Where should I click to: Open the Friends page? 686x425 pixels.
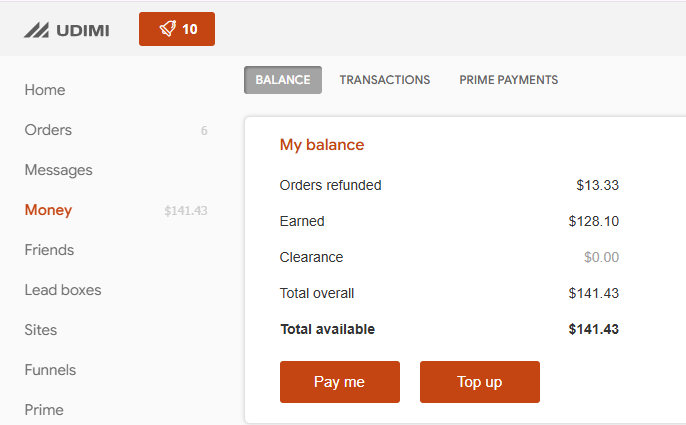pyautogui.click(x=49, y=250)
